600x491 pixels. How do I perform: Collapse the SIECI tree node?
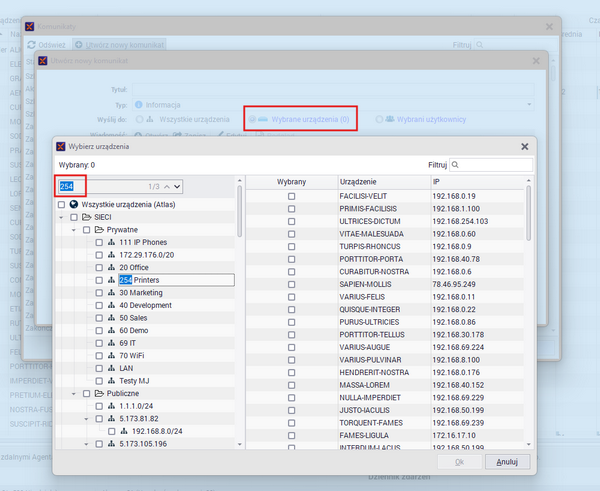pos(61,217)
